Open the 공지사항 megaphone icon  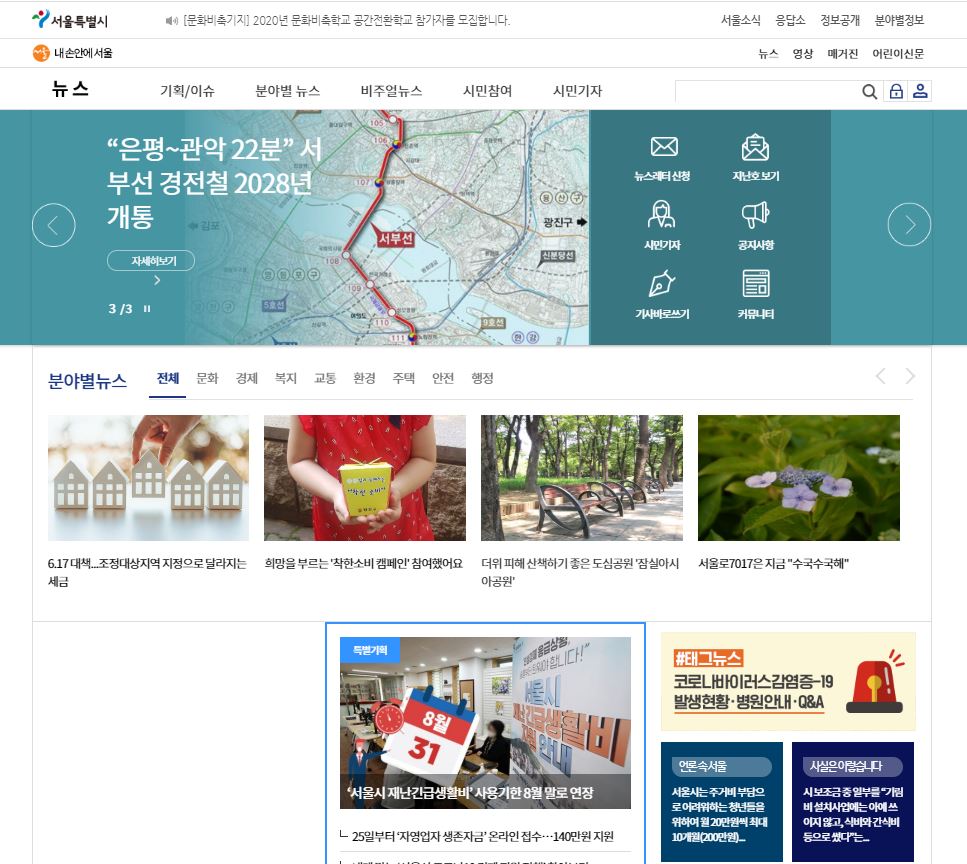tap(755, 215)
